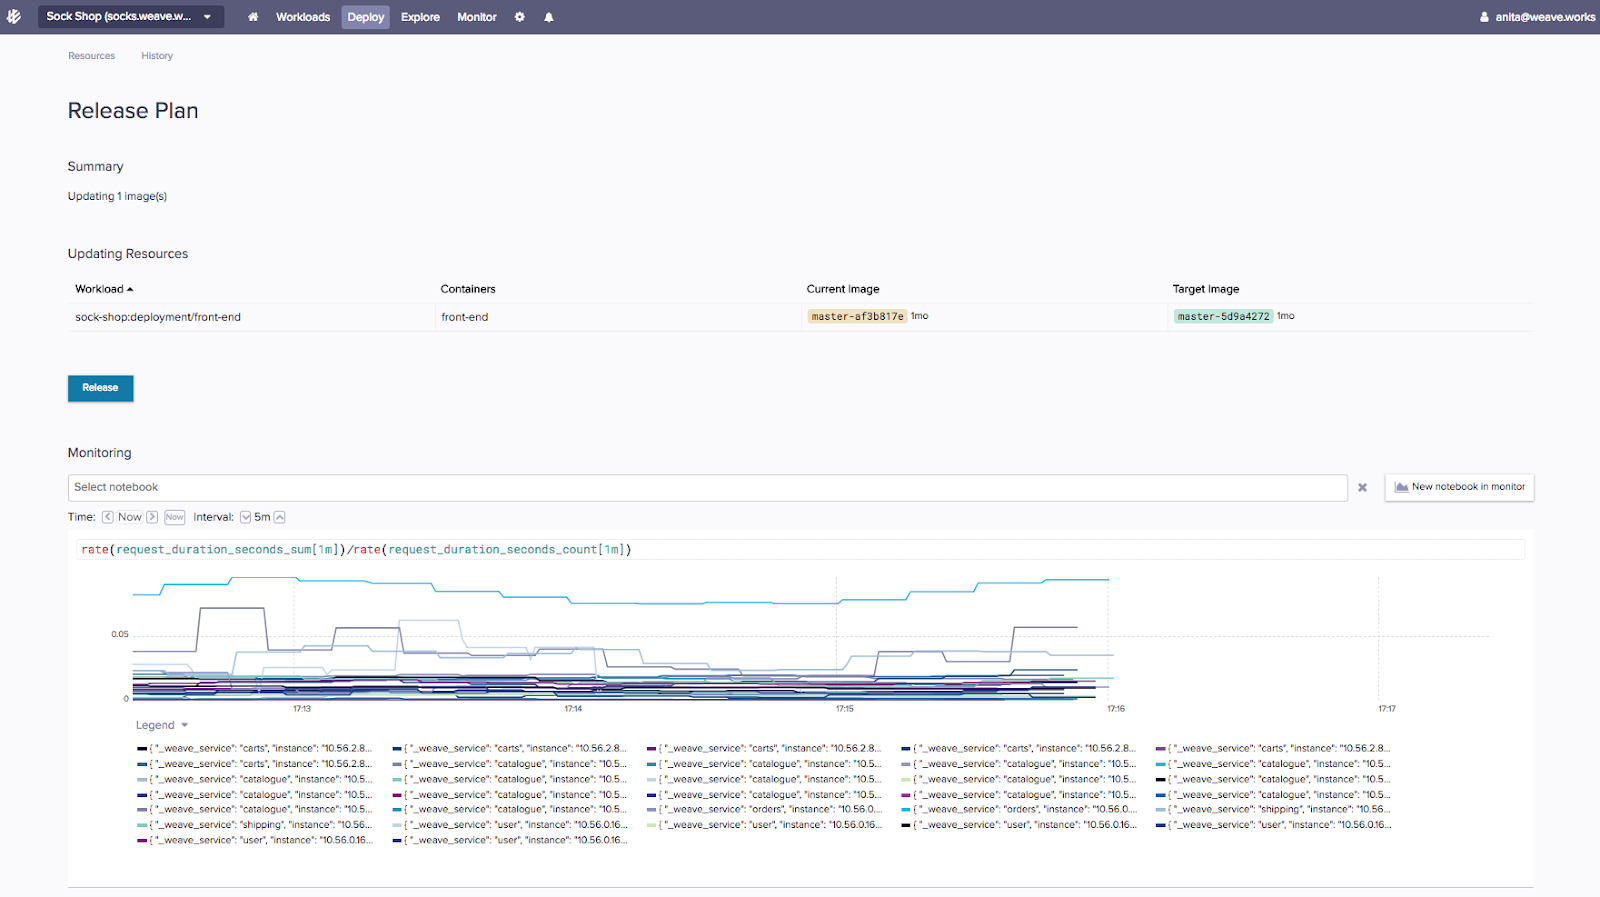
Task: Increase the interval with the up arrow
Action: coord(280,517)
